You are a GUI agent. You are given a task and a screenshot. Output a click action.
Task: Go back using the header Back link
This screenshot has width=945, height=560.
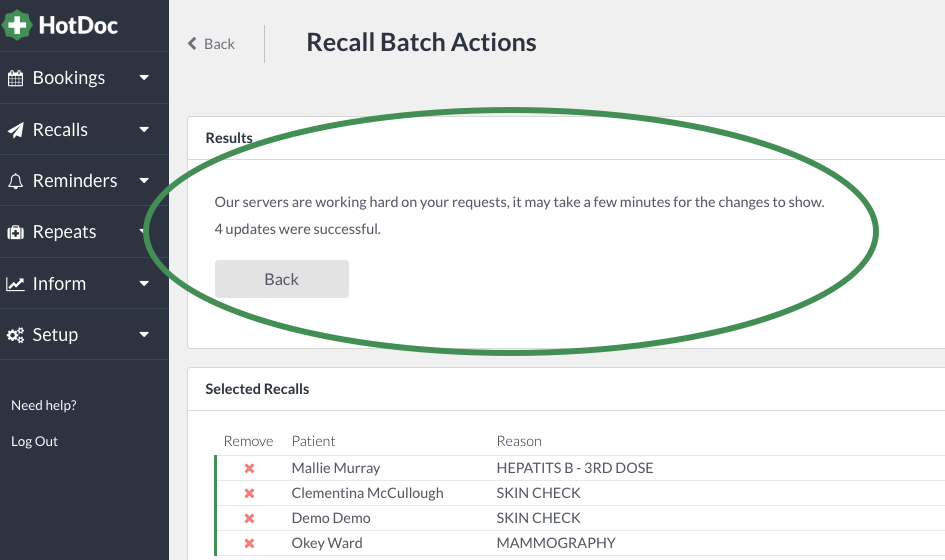(211, 44)
